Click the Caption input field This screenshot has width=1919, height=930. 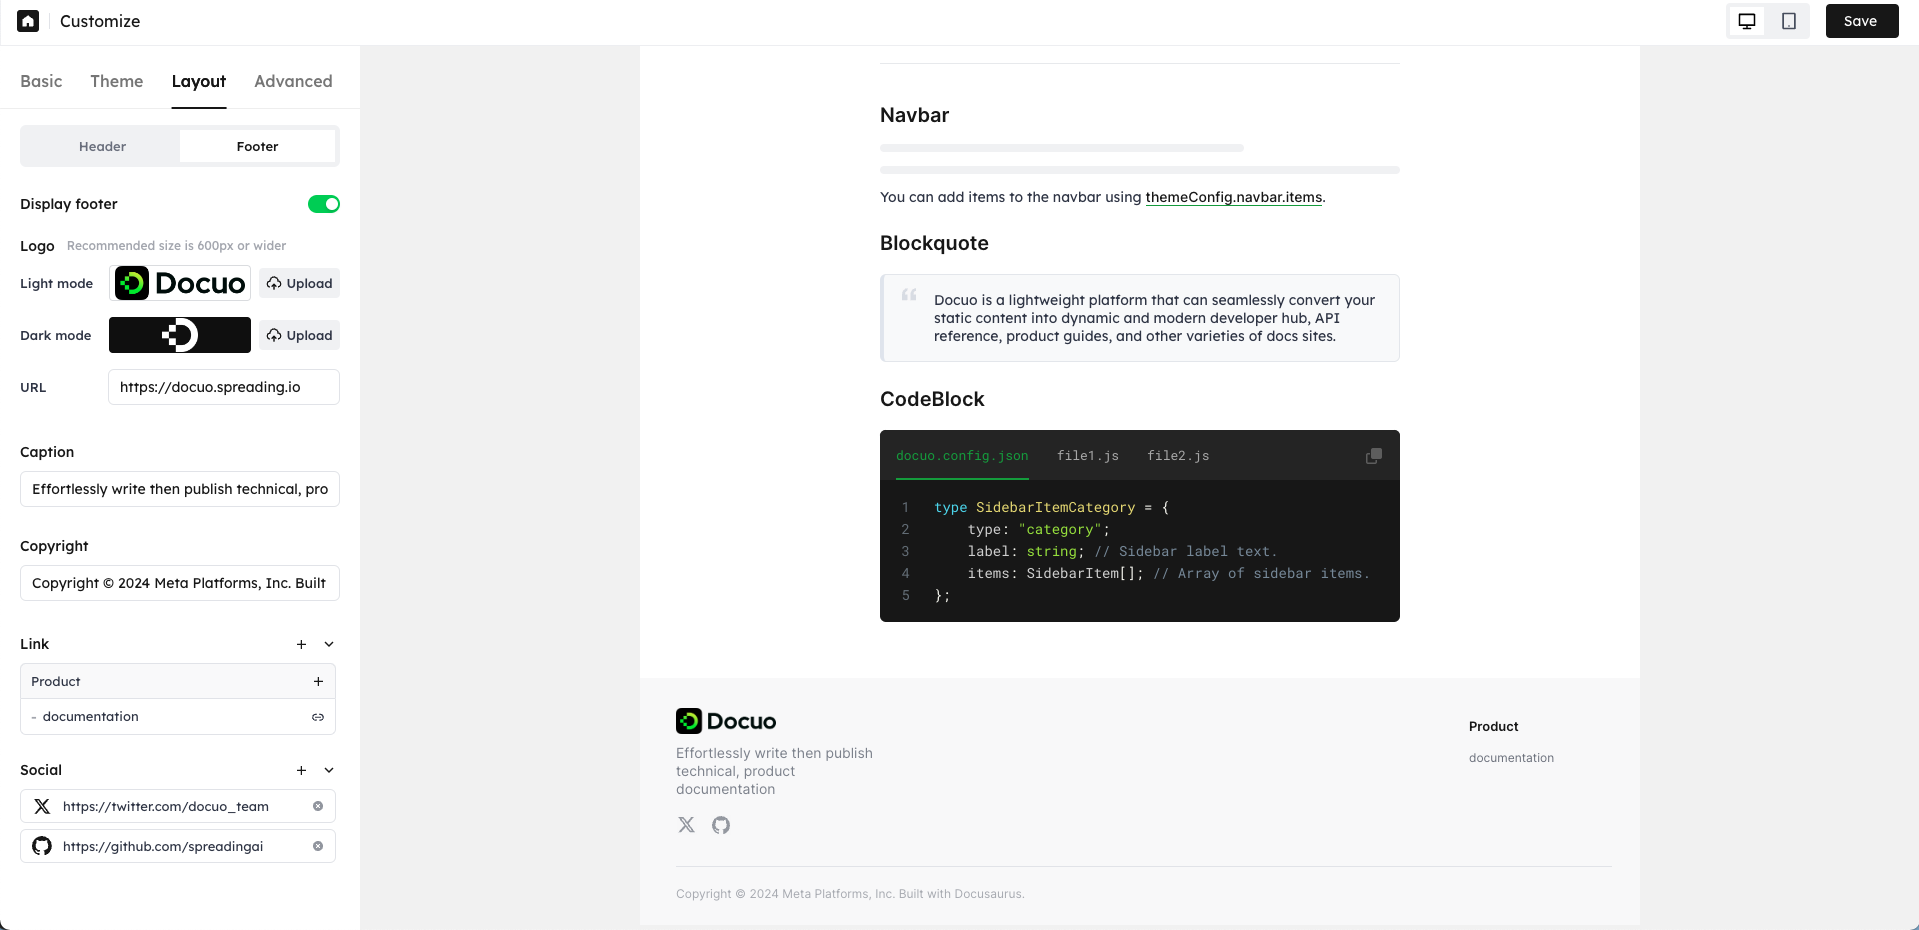coord(180,489)
